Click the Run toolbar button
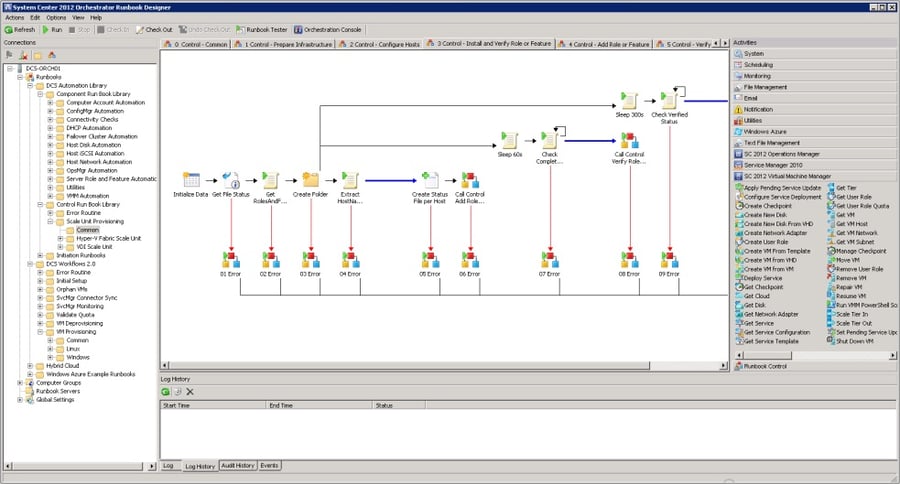The width and height of the screenshot is (900, 484). click(x=52, y=29)
